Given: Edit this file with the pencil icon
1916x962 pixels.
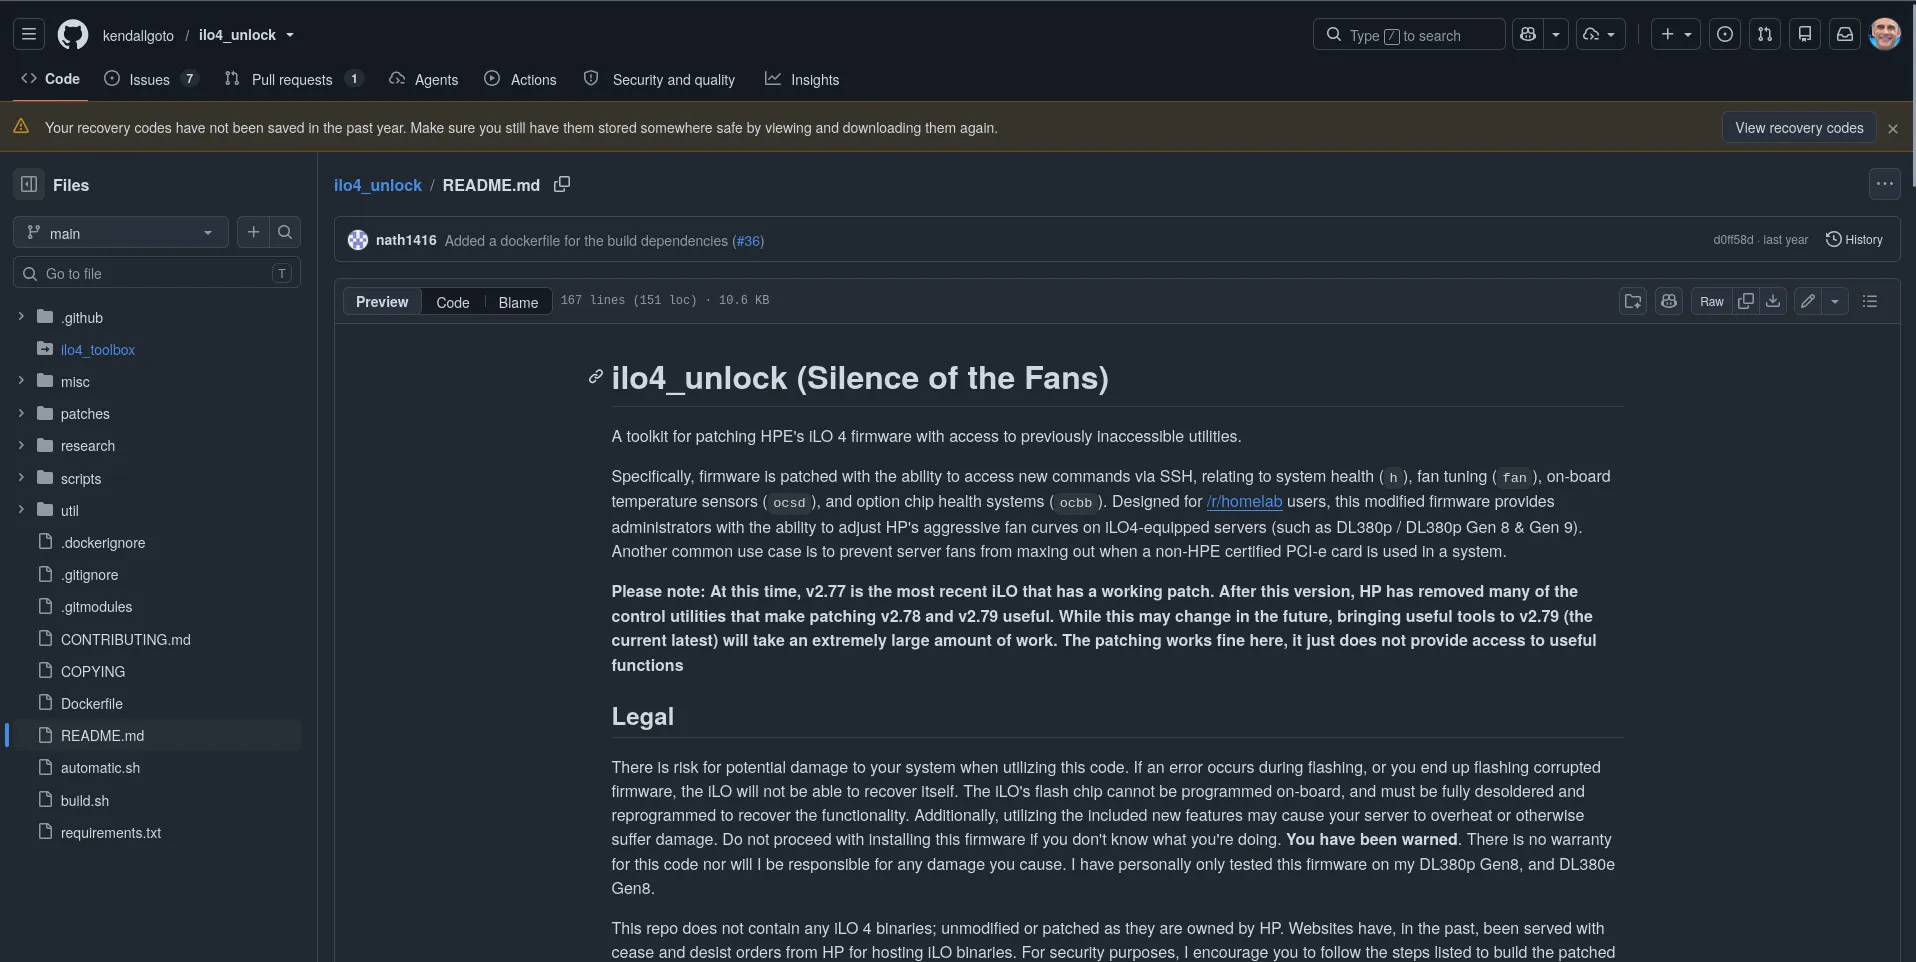Looking at the screenshot, I should click(x=1808, y=301).
